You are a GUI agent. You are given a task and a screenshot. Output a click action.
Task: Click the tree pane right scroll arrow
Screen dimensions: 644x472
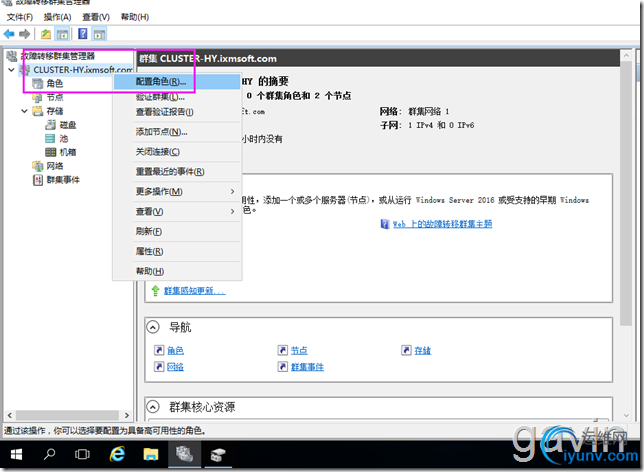pos(126,415)
